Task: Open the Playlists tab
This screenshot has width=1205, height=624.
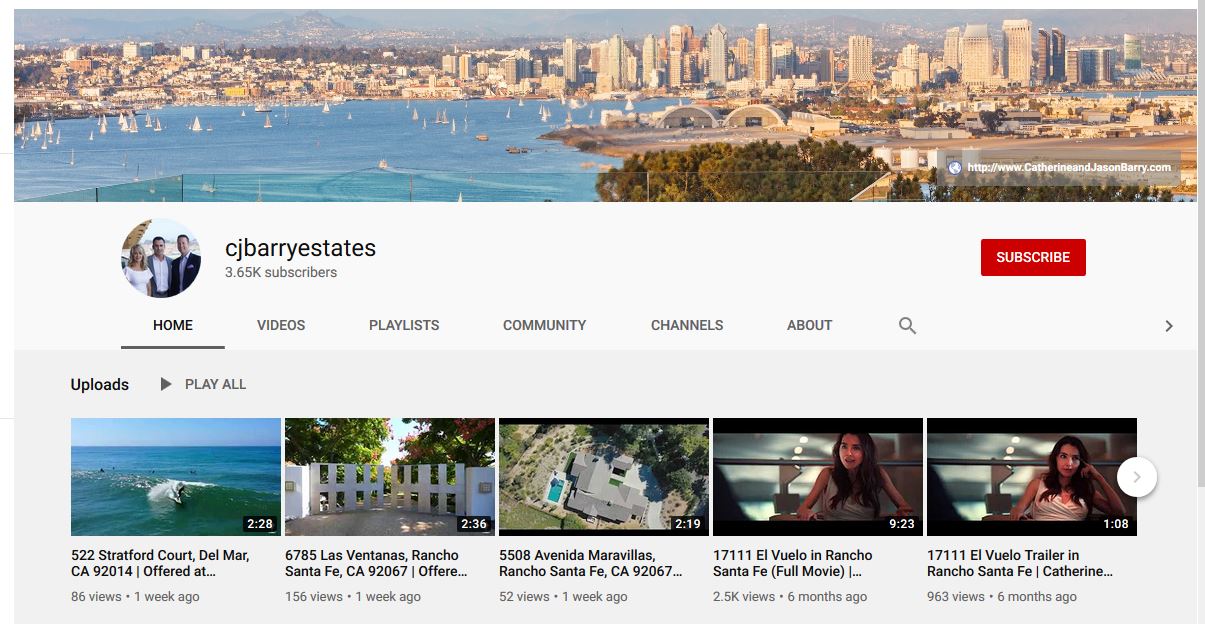Action: [x=404, y=325]
